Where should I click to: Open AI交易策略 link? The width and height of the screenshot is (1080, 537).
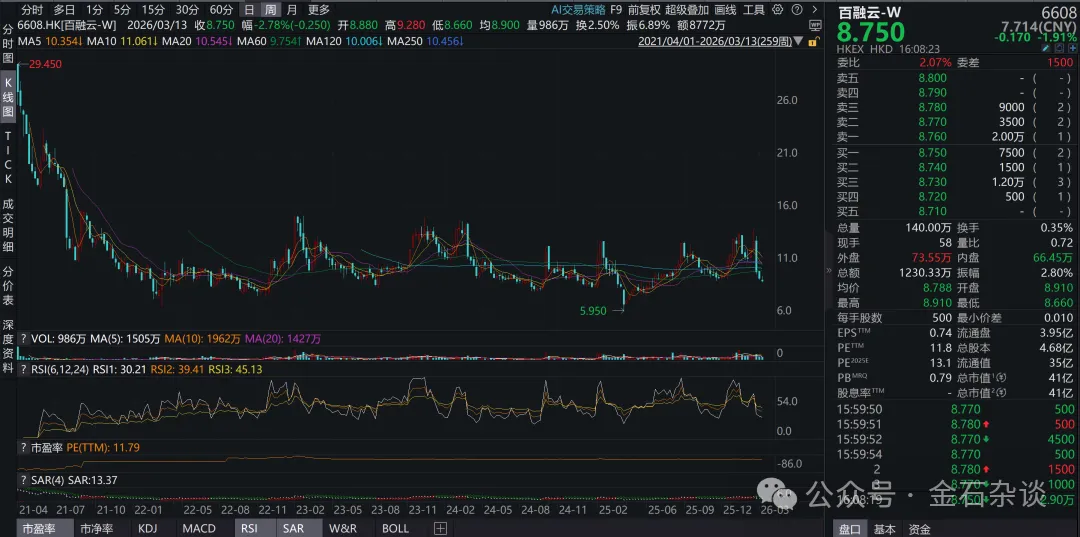(x=578, y=10)
